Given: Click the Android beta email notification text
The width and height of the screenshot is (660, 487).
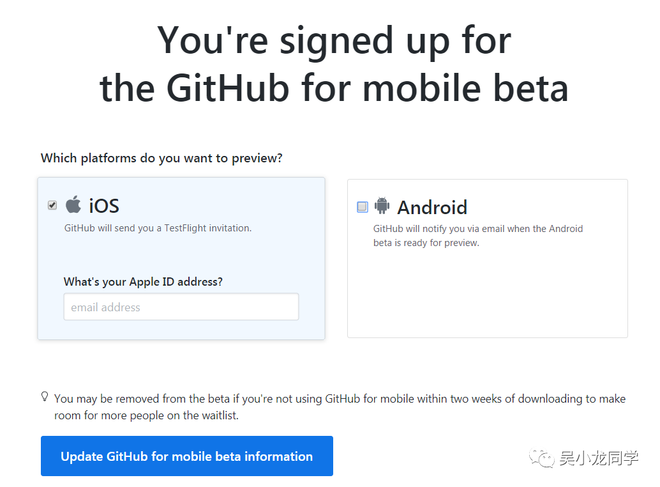Looking at the screenshot, I should pyautogui.click(x=478, y=236).
